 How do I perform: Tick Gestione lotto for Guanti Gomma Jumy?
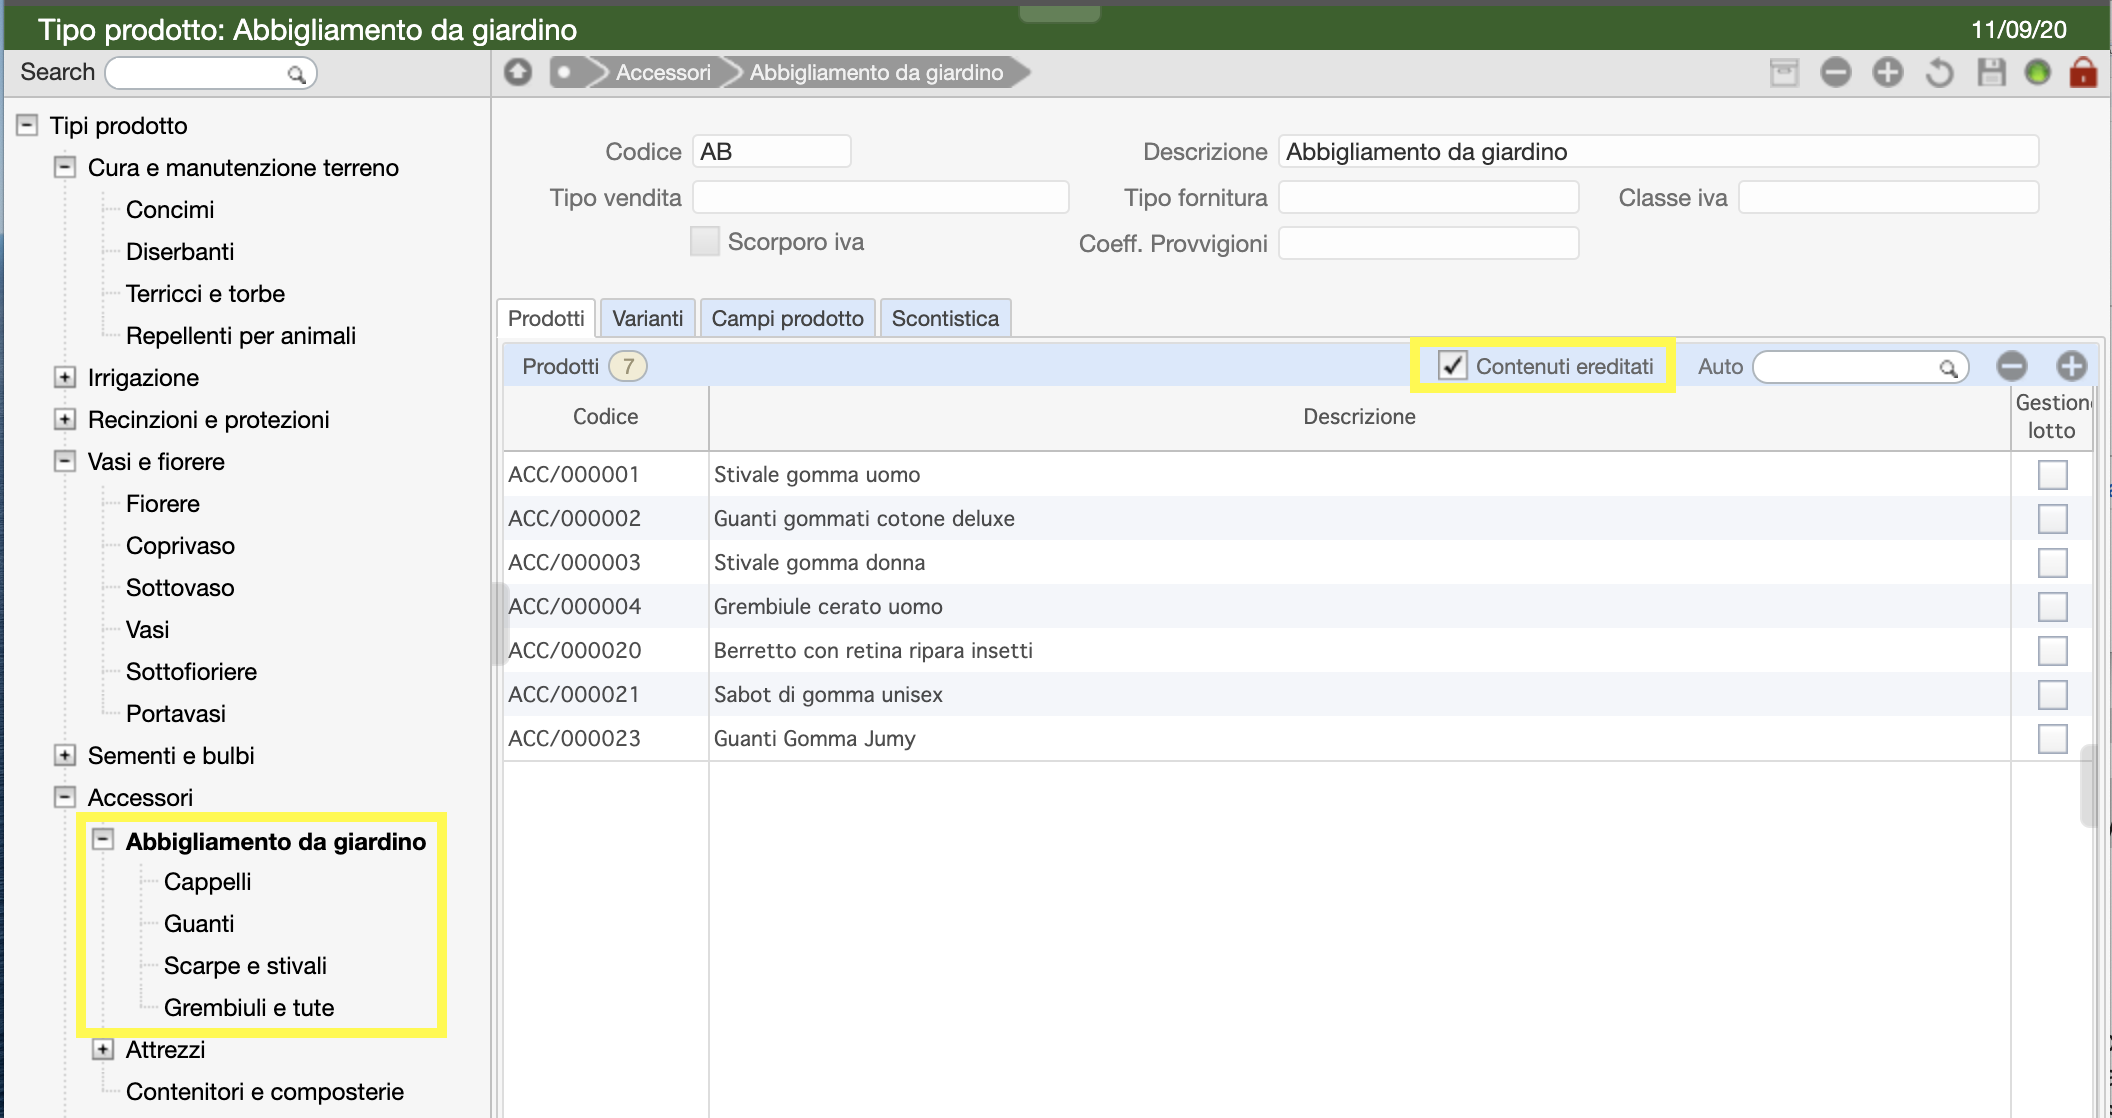point(2053,738)
